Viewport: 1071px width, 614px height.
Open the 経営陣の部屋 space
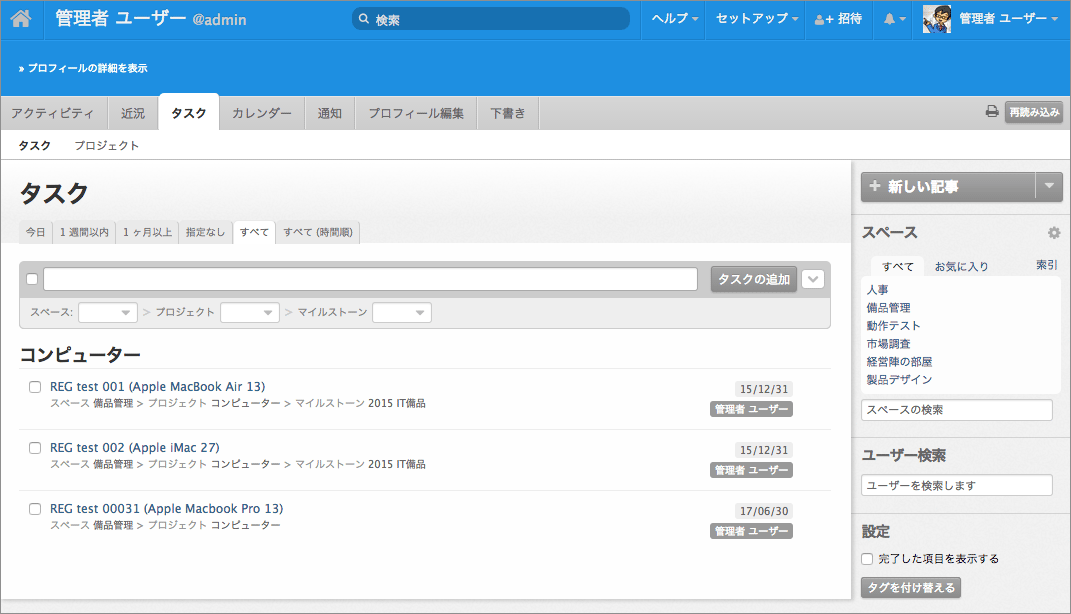[x=900, y=361]
